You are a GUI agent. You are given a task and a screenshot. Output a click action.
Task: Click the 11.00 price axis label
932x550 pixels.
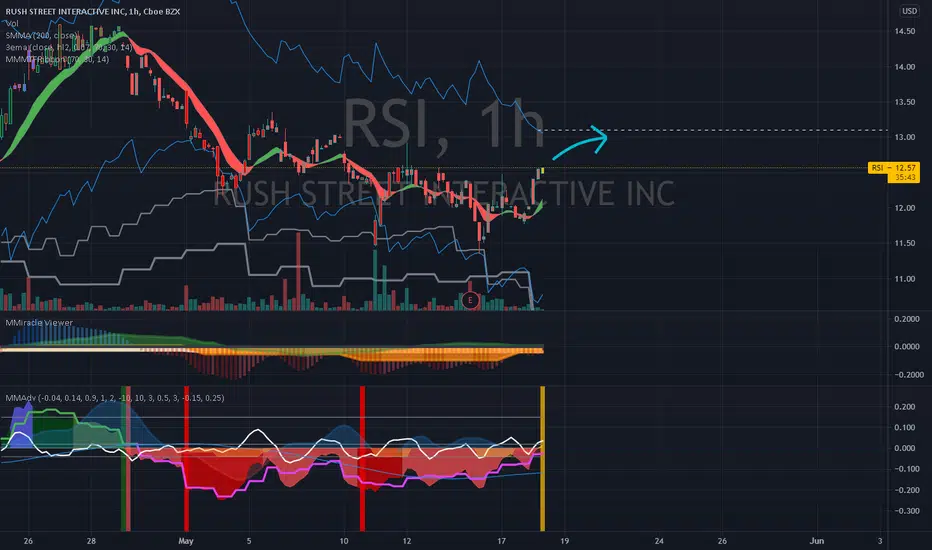pos(905,278)
